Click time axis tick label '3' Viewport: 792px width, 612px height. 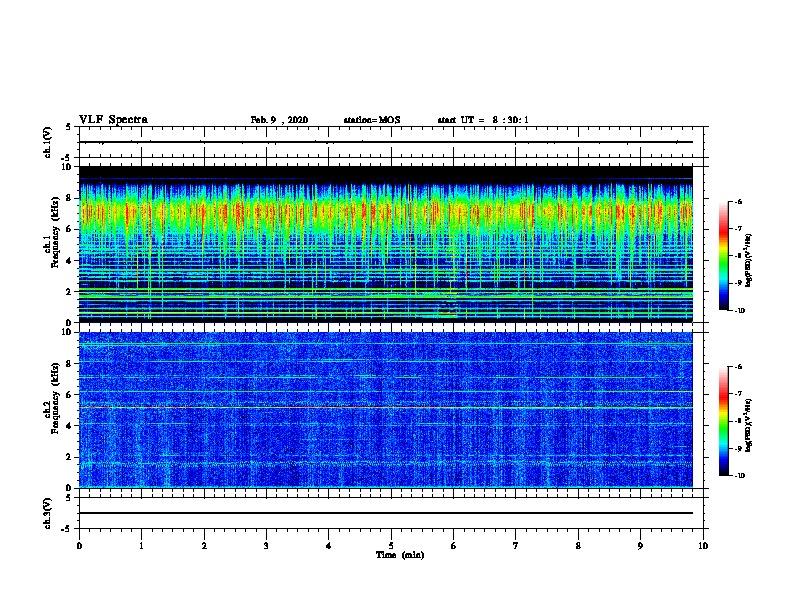tap(266, 546)
